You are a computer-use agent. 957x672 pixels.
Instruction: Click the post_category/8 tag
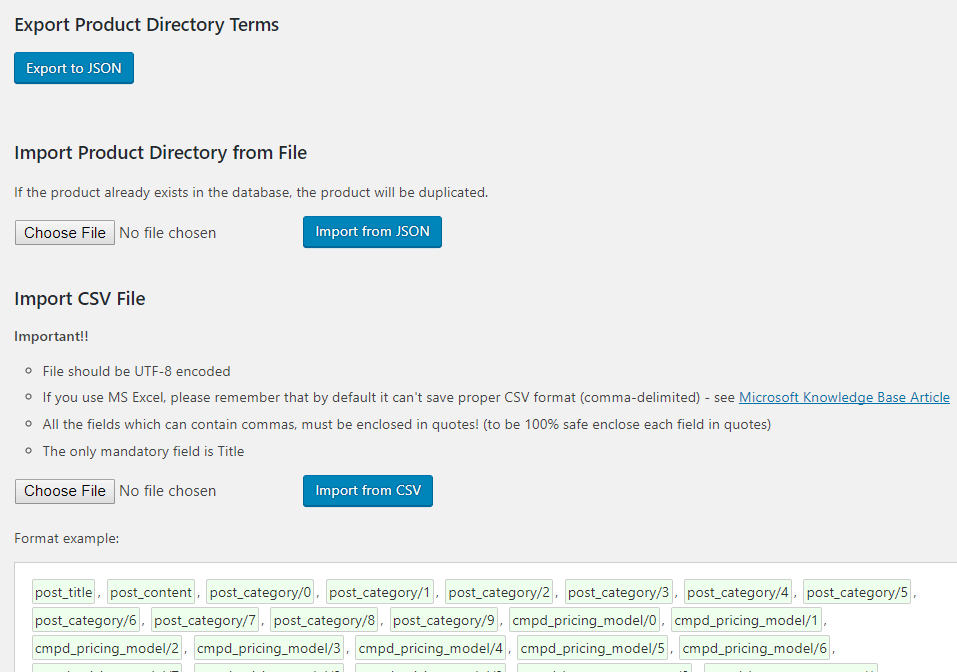(x=322, y=620)
